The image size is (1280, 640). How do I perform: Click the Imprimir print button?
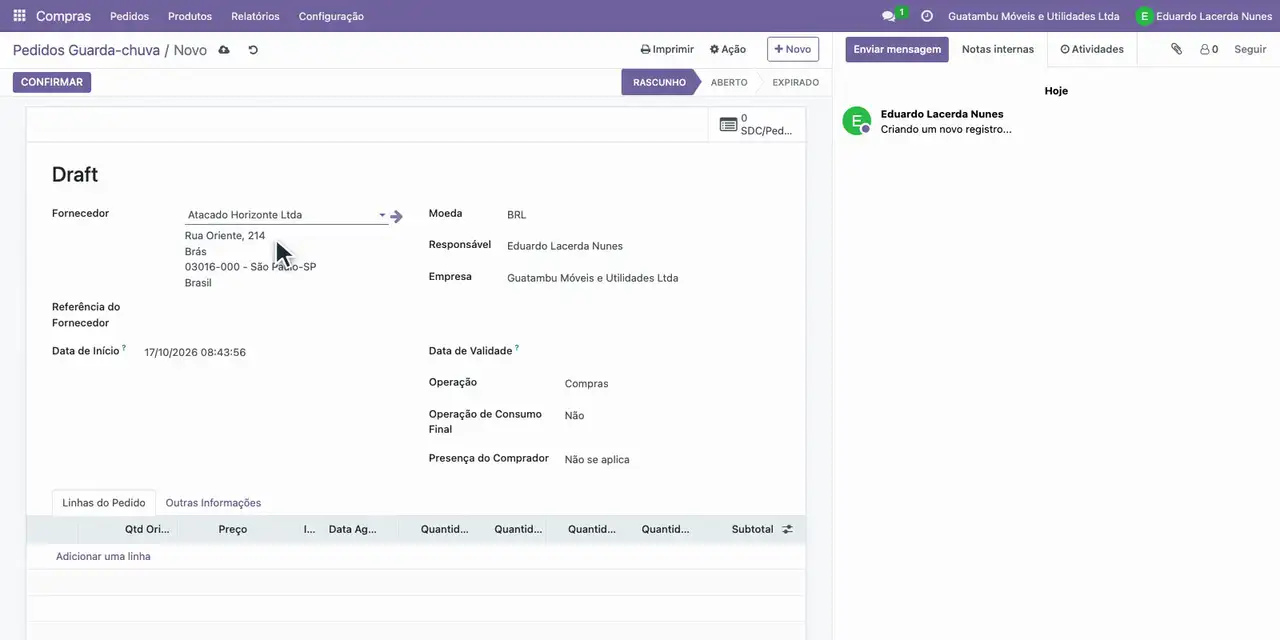point(667,49)
